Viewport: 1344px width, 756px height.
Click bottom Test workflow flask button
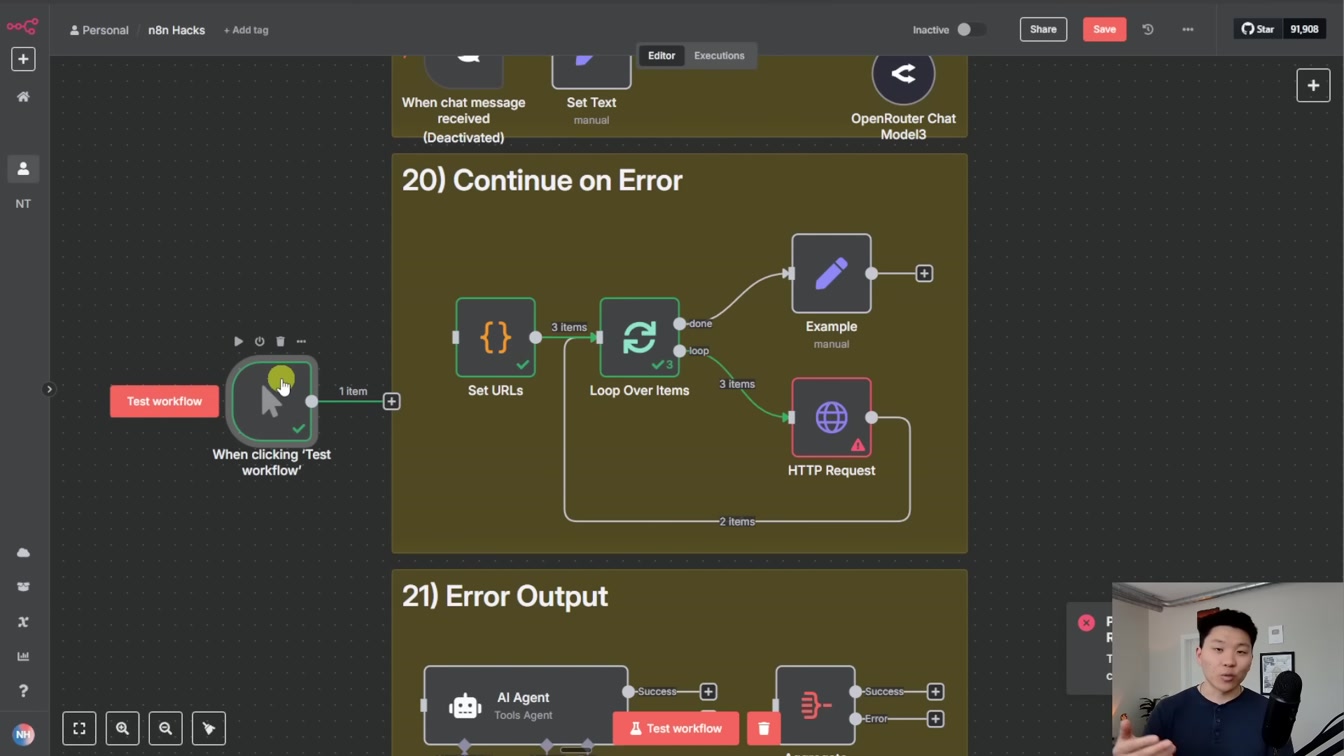point(675,728)
